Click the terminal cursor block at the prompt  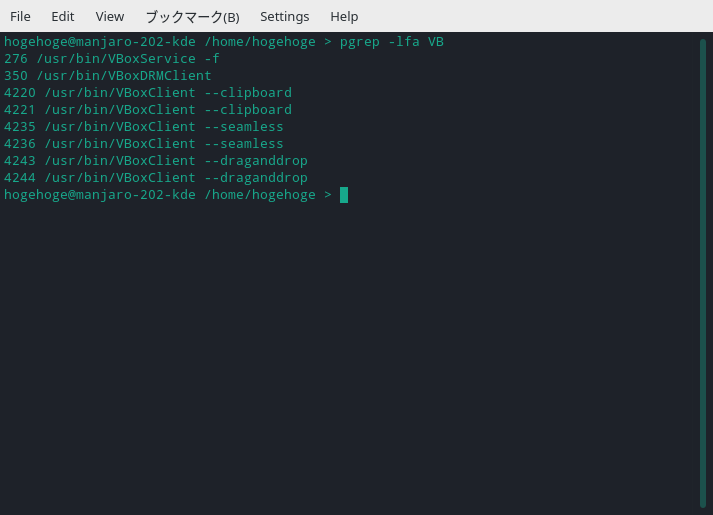(344, 195)
